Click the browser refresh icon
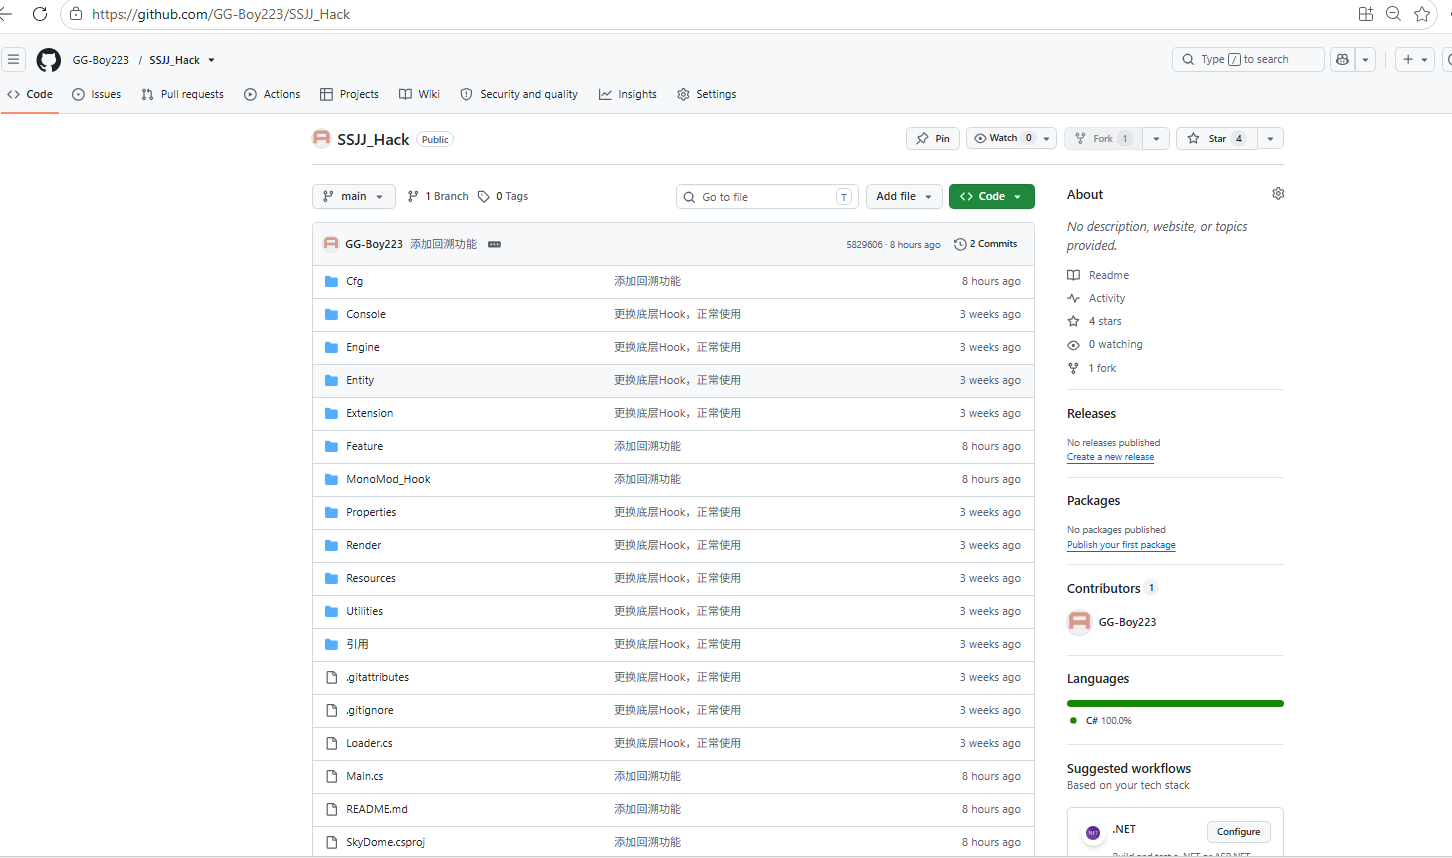This screenshot has height=858, width=1452. coord(40,14)
